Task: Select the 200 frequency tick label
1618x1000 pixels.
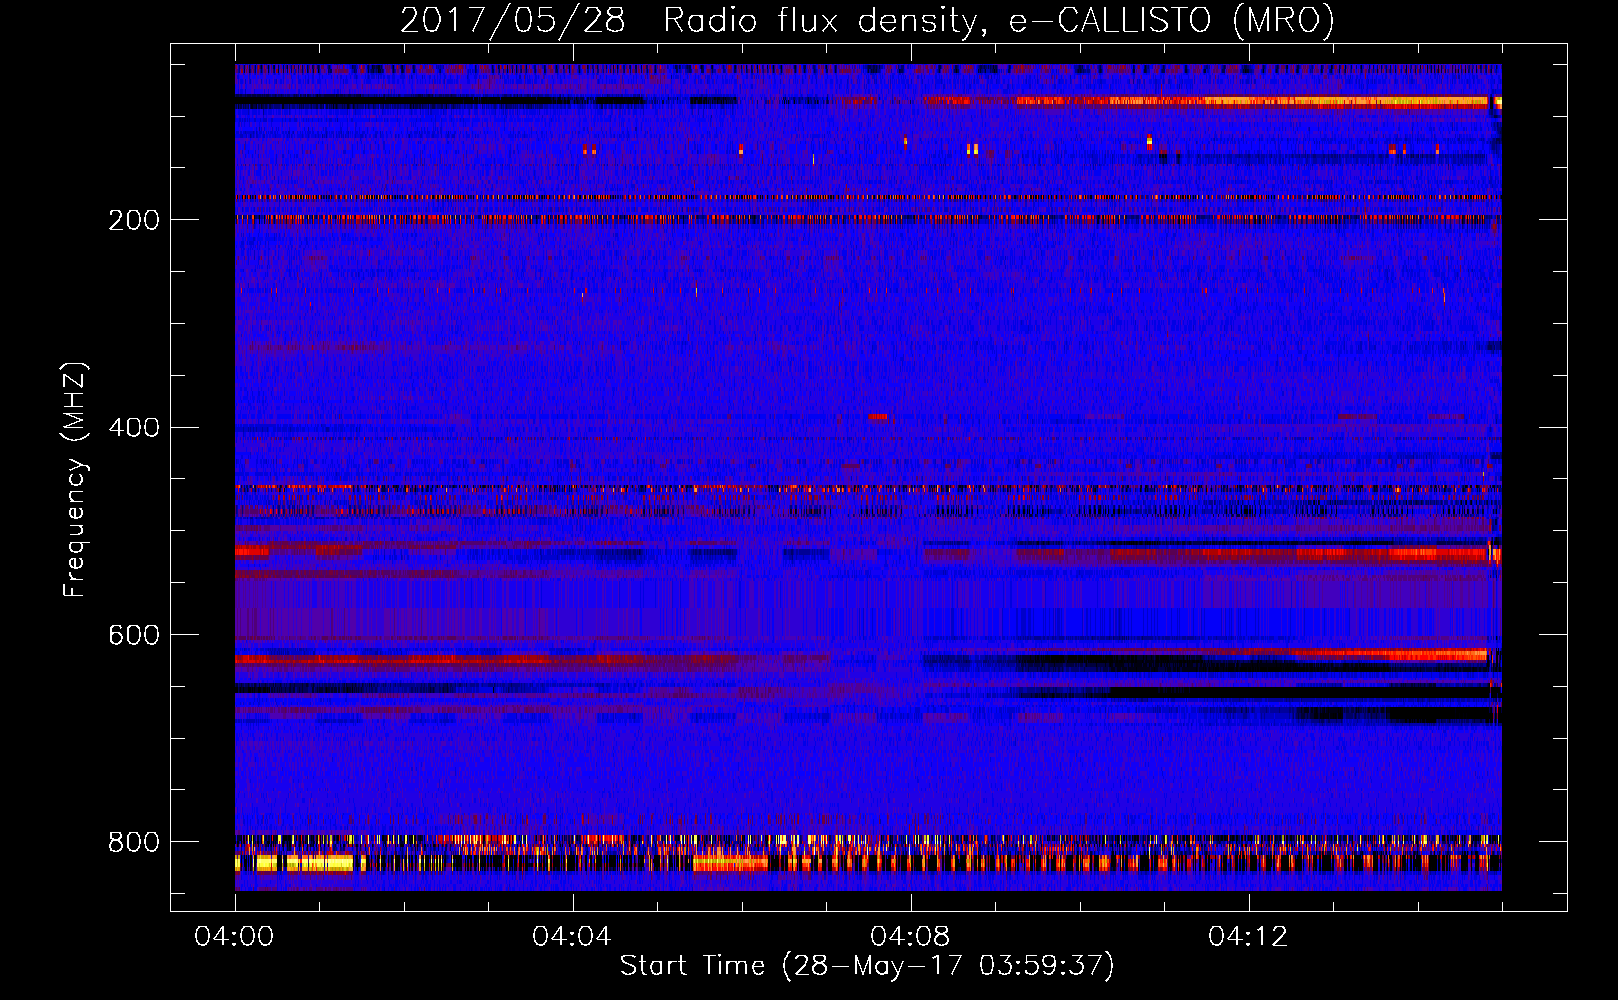Action: click(134, 220)
